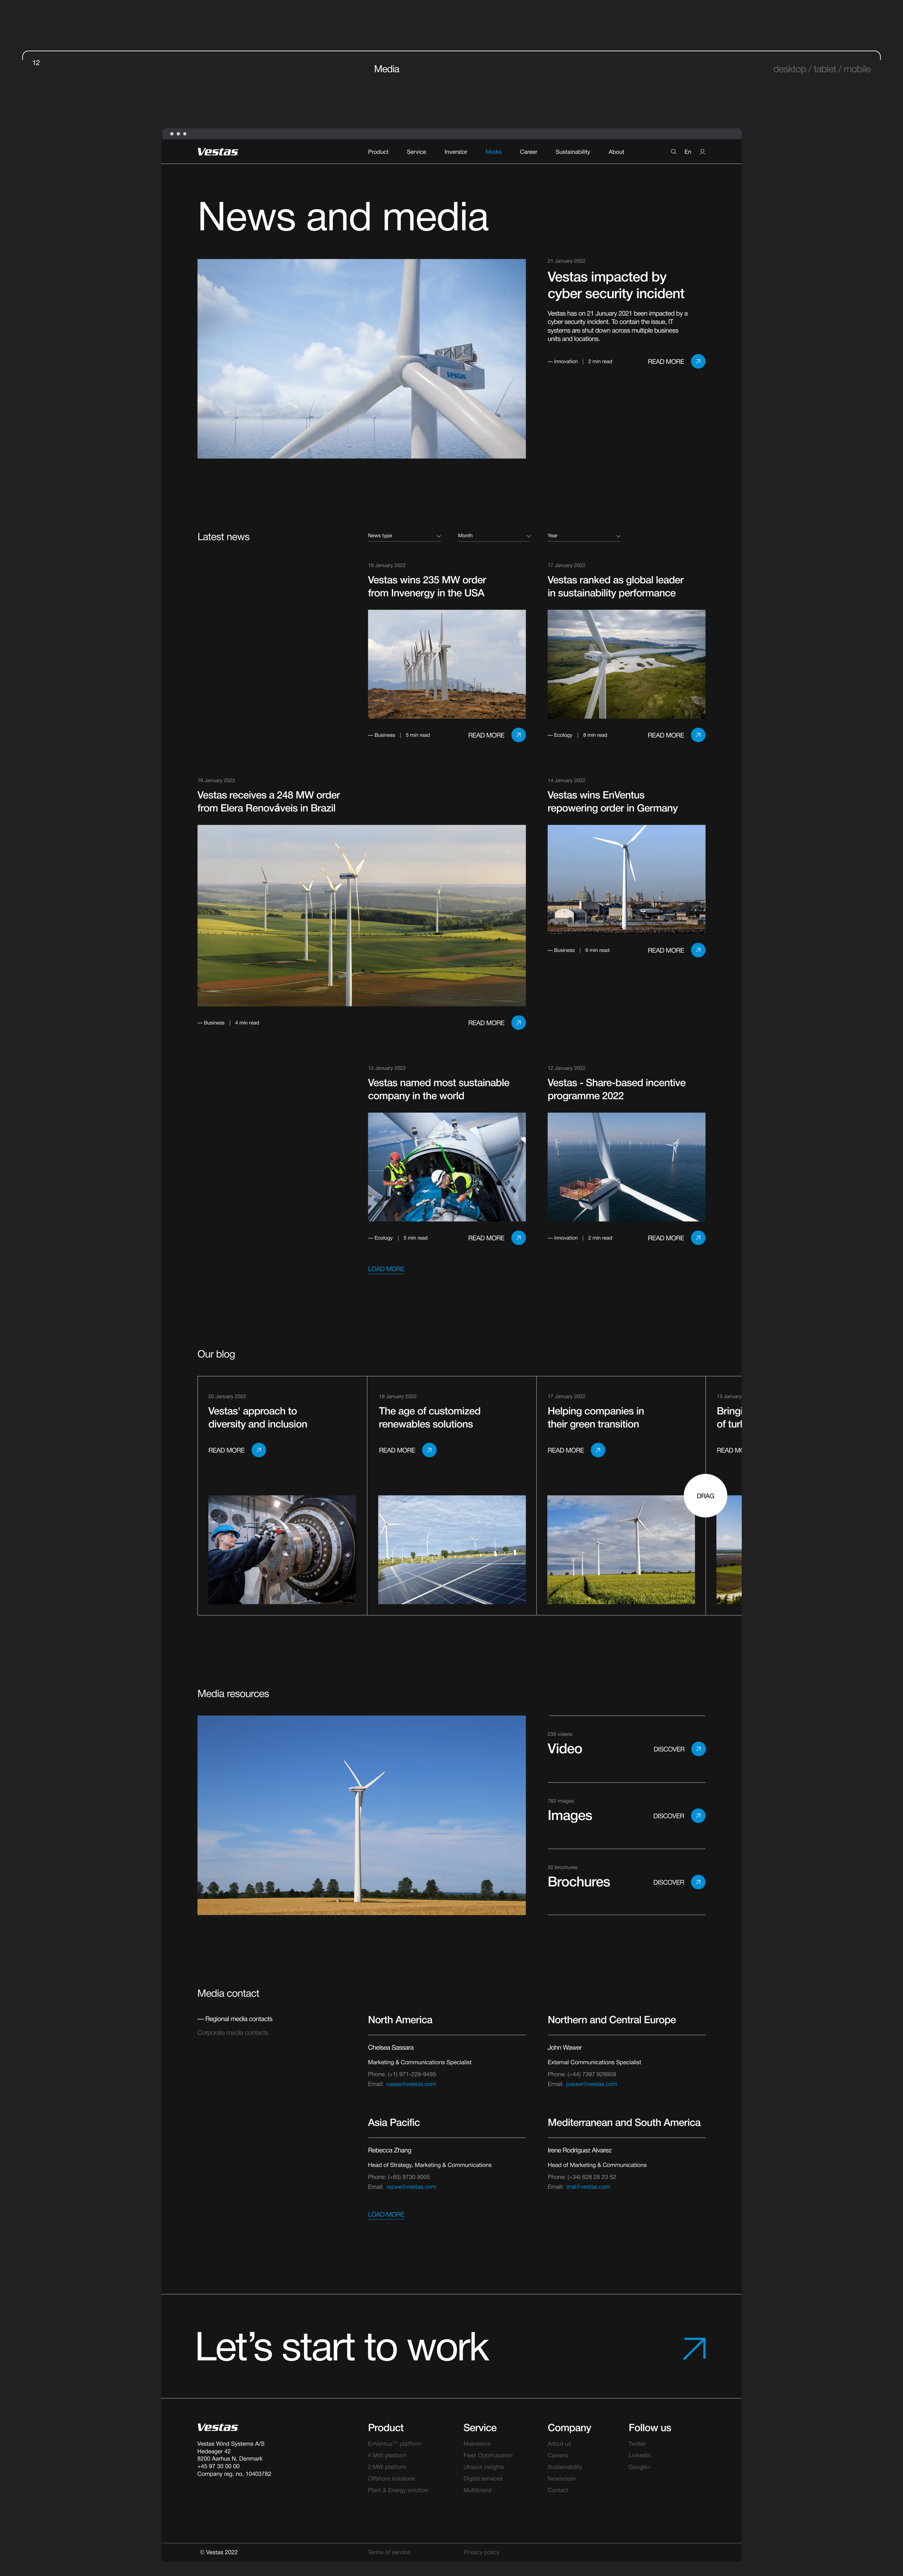This screenshot has width=903, height=2576.
Task: Click Load more under latest news
Action: click(x=386, y=1269)
